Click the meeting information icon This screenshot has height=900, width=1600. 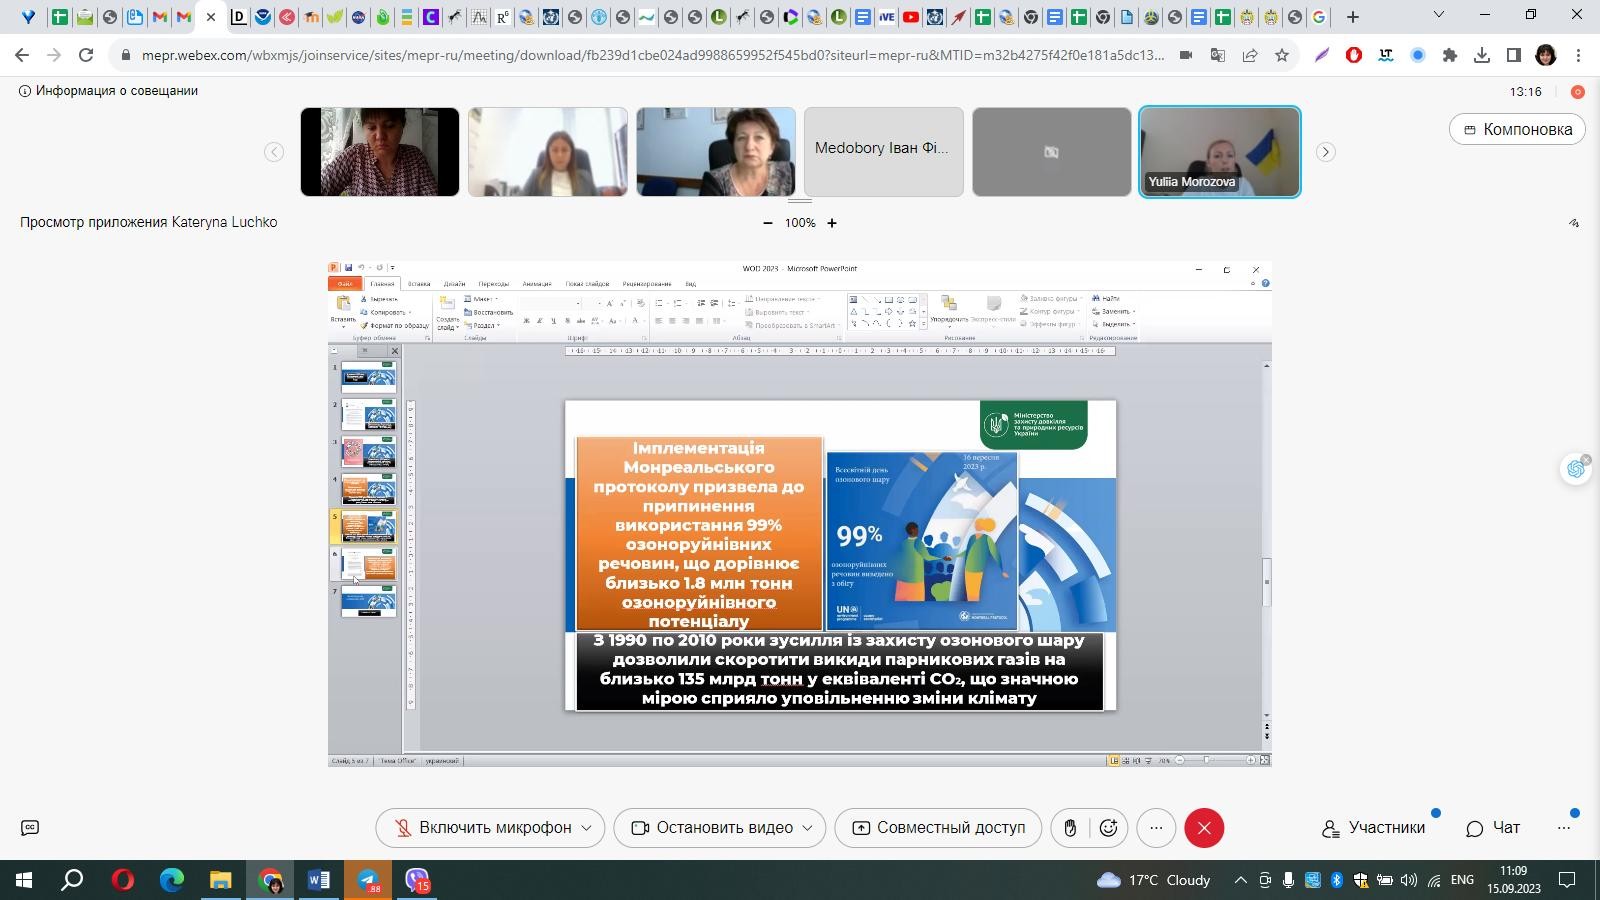coord(25,91)
